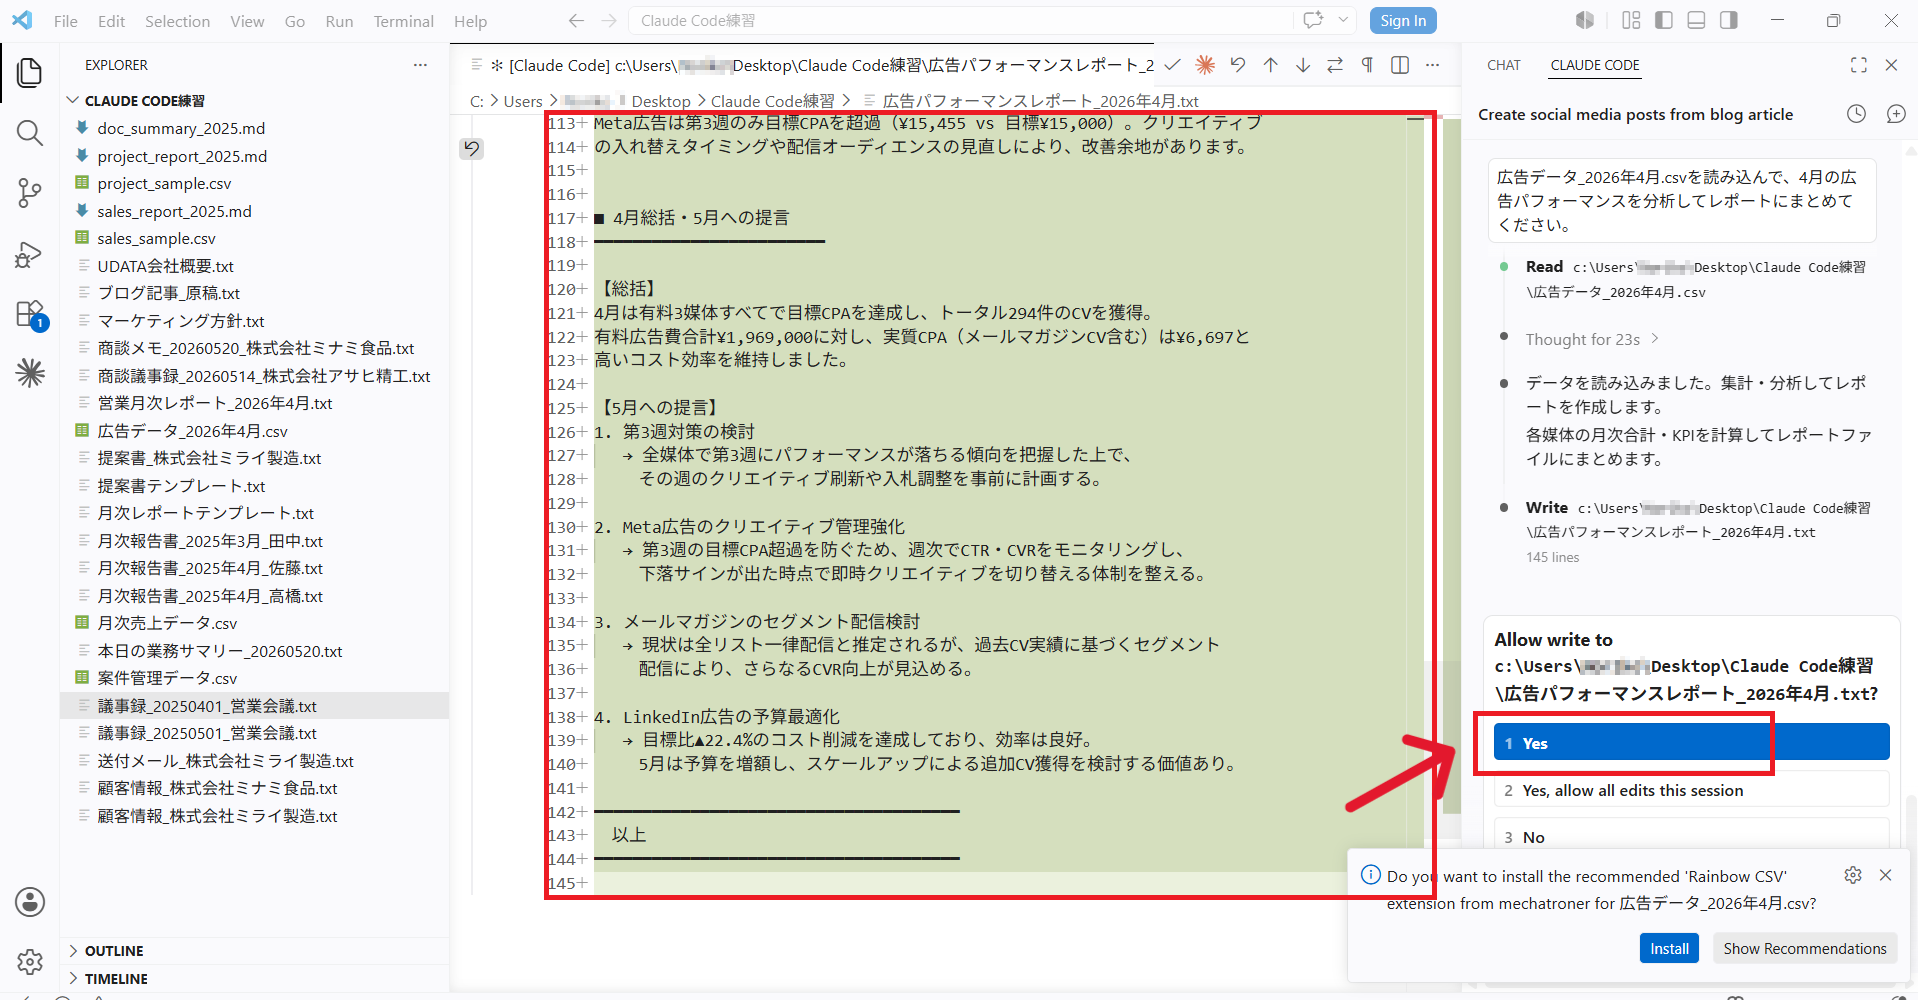The image size is (1918, 1000).
Task: Install the Rainbow CSV extension
Action: click(x=1669, y=948)
